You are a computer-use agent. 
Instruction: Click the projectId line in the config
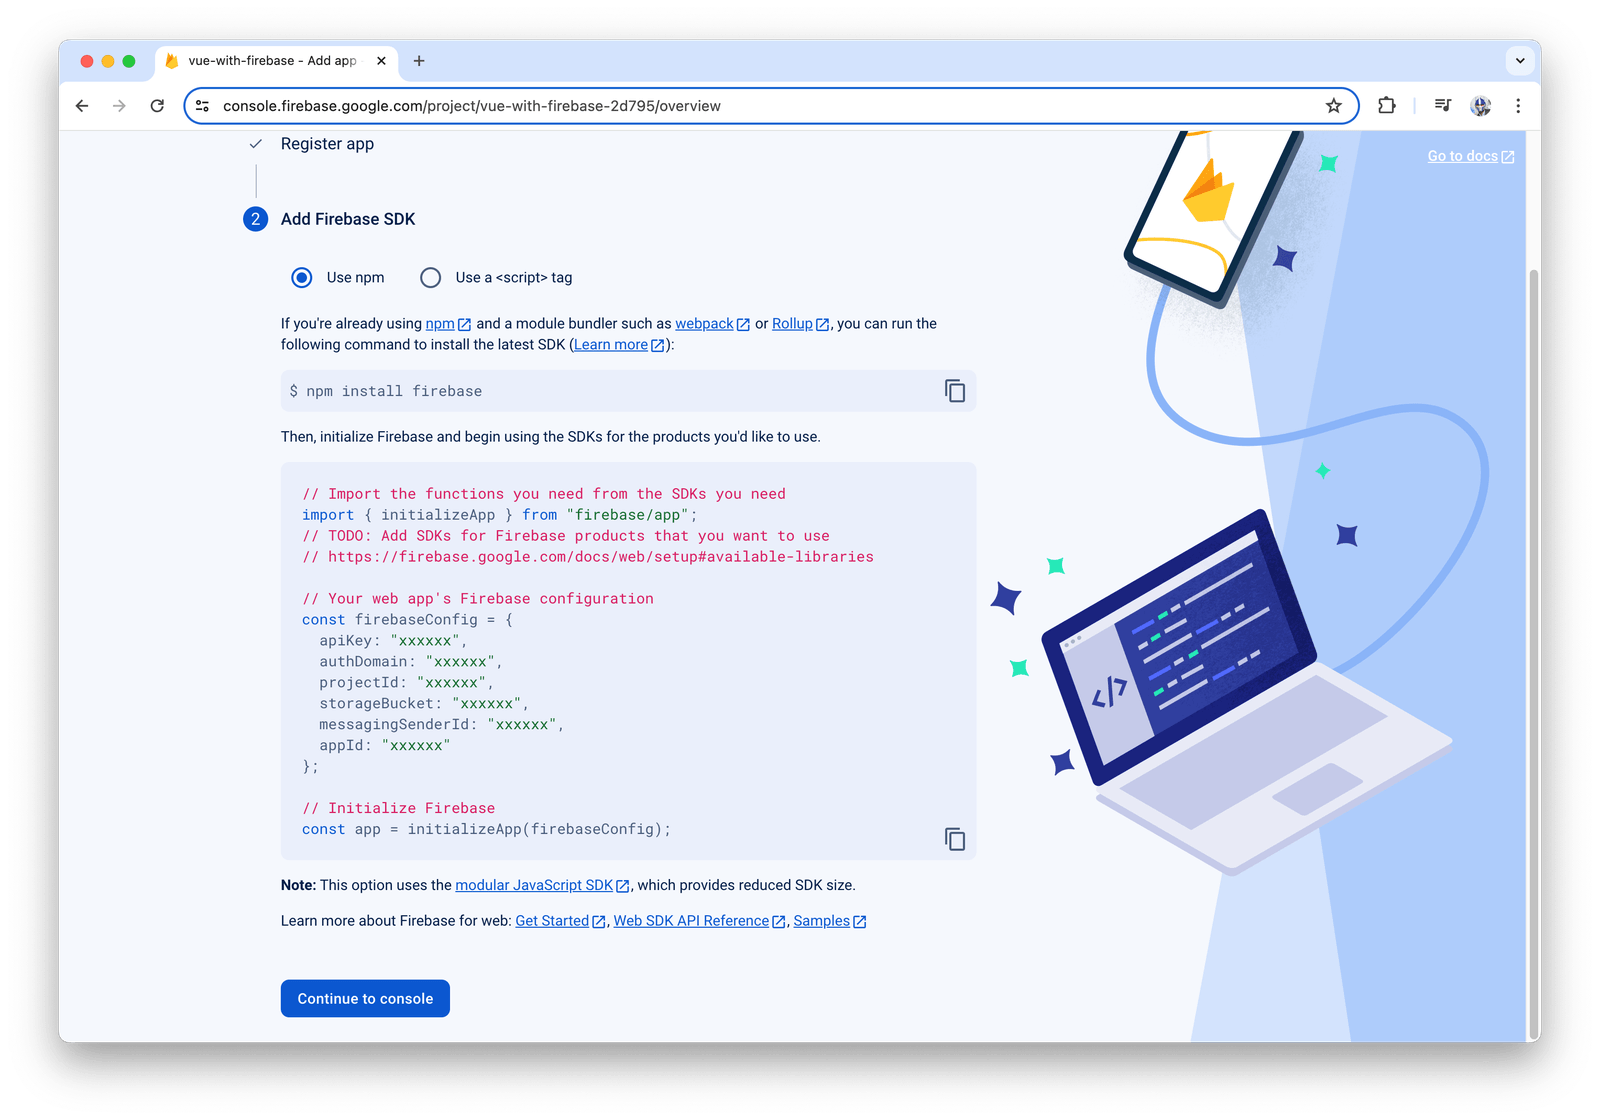point(406,683)
